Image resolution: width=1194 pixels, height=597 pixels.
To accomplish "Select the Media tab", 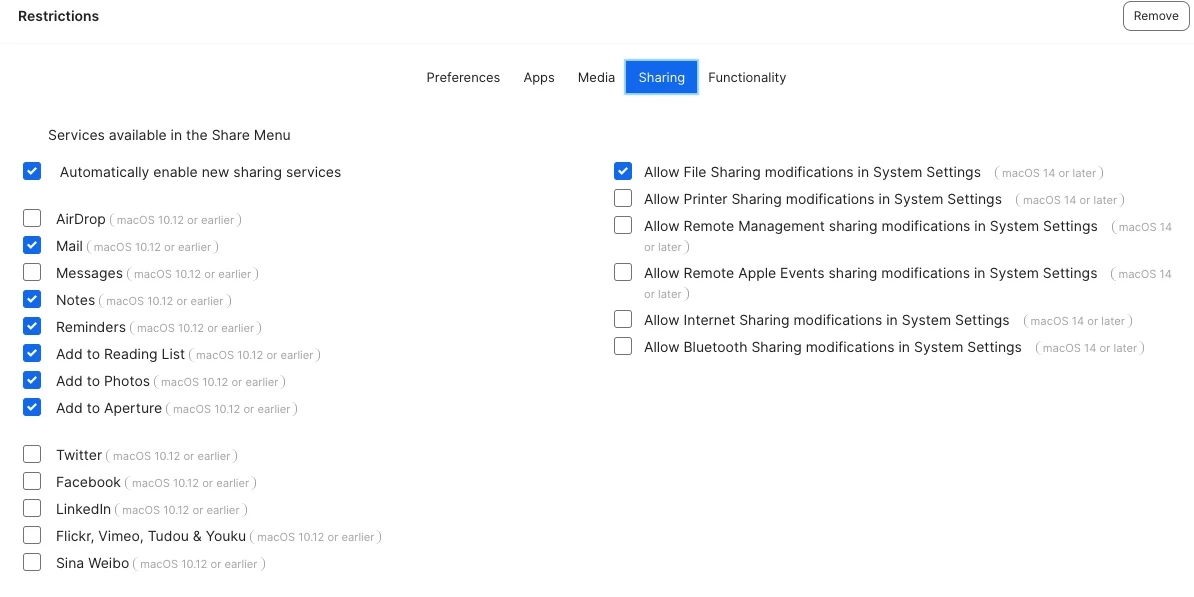I will 596,77.
